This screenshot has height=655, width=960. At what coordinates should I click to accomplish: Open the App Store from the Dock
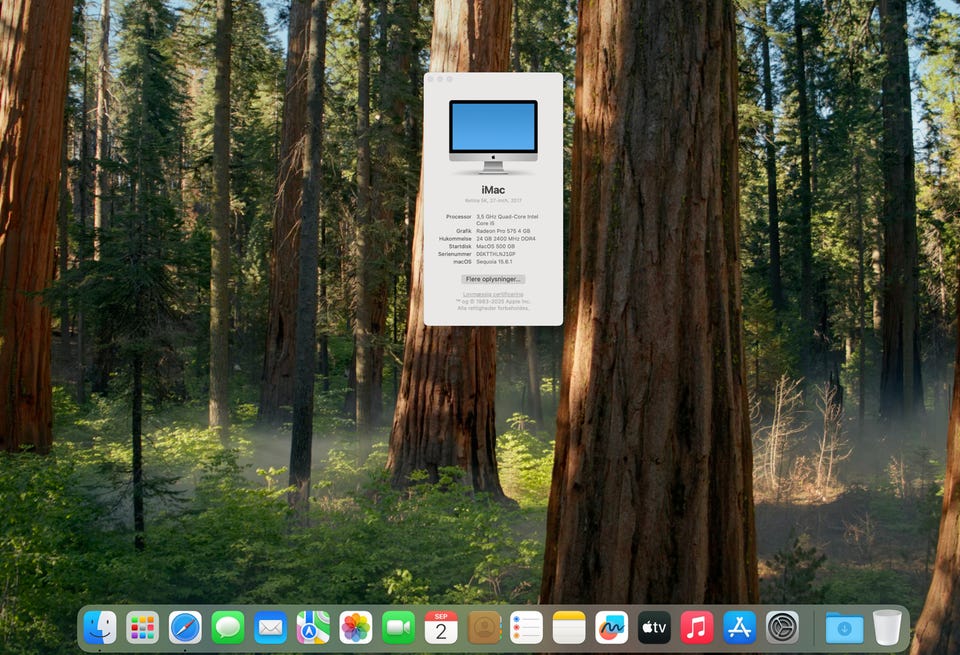pyautogui.click(x=740, y=627)
